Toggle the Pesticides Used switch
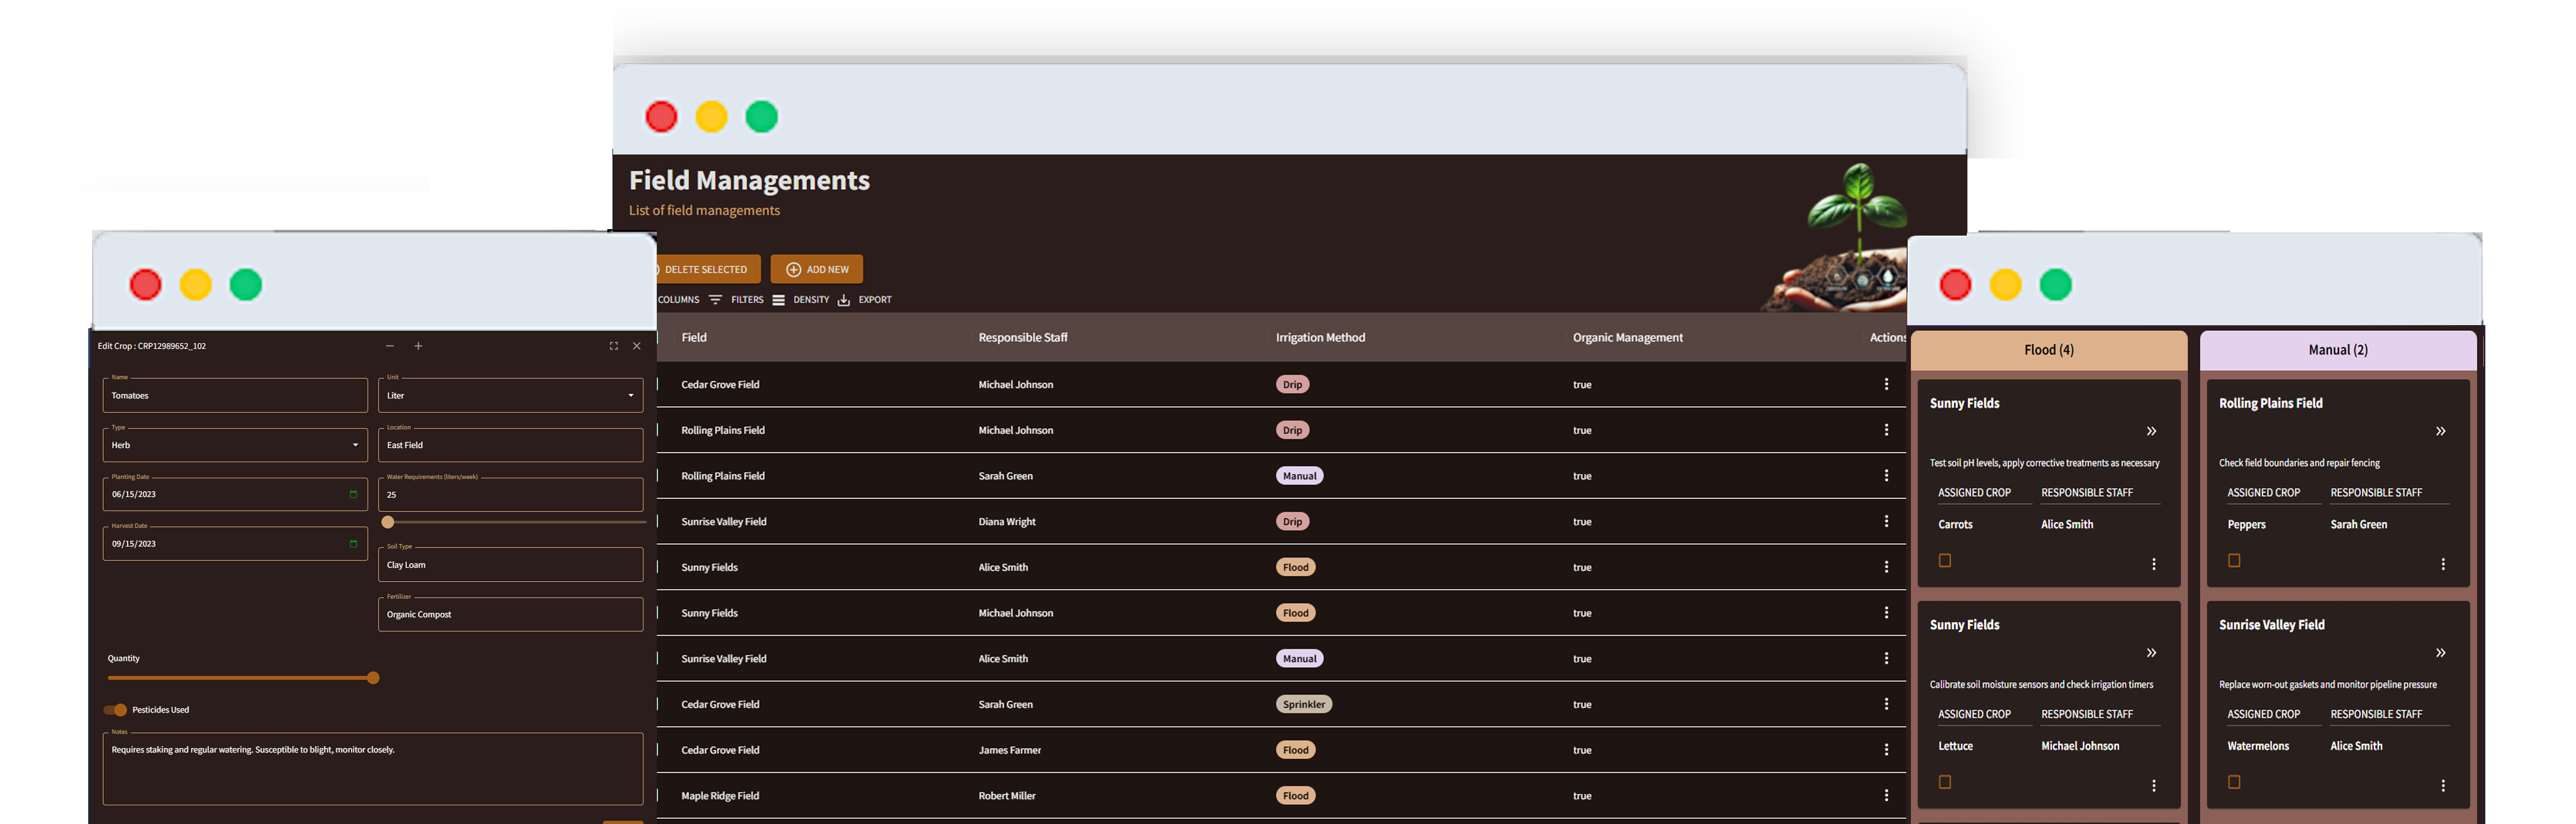Viewport: 2576px width, 824px height. click(116, 710)
